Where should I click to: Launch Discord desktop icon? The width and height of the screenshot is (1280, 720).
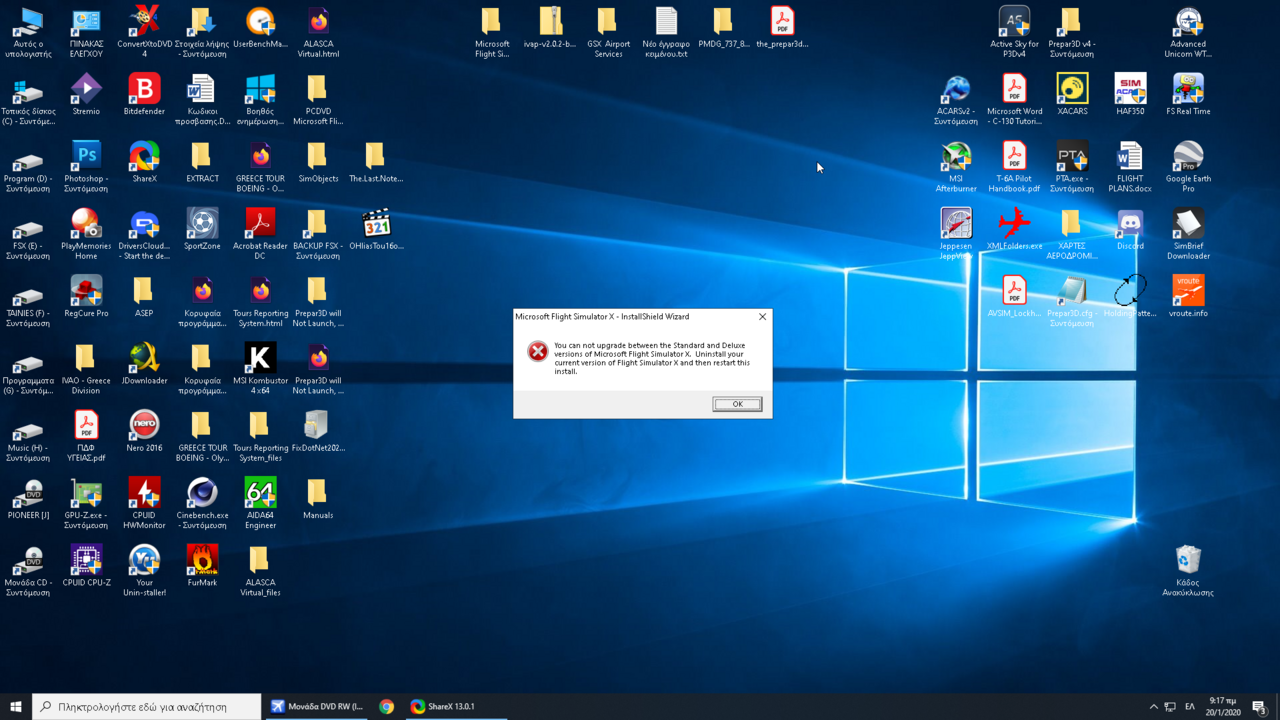pos(1130,228)
